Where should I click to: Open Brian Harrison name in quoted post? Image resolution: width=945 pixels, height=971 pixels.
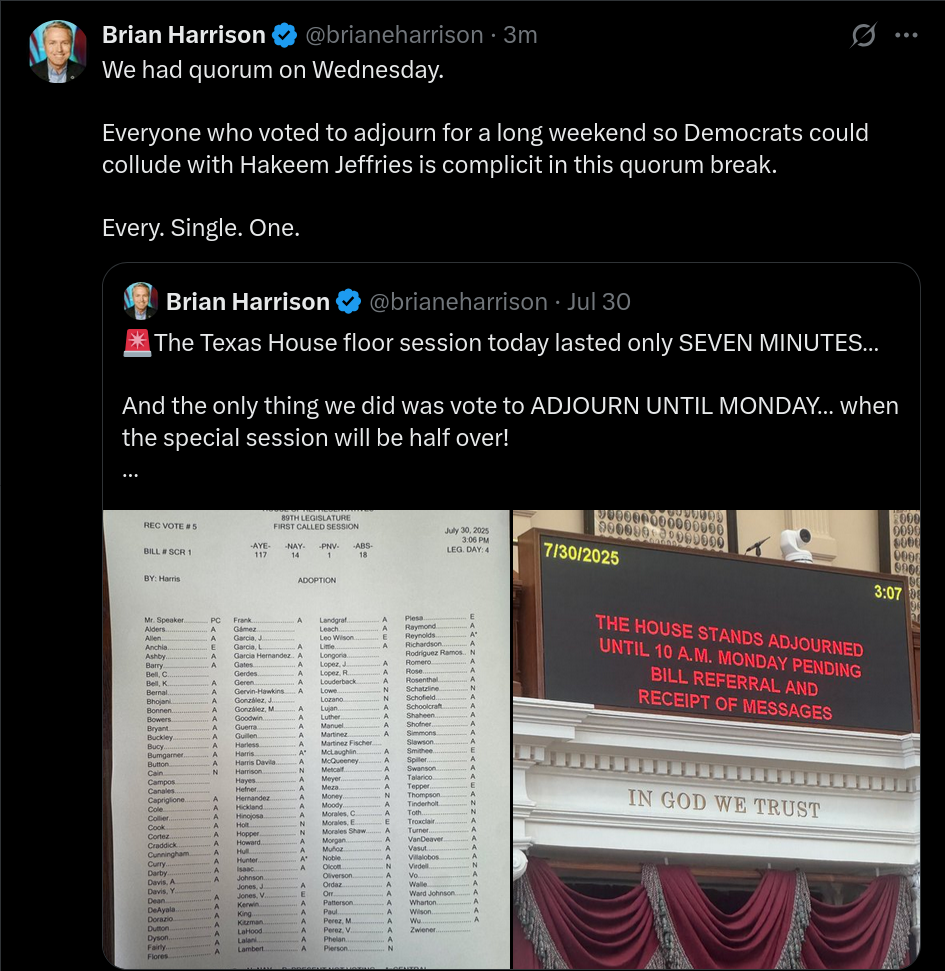coord(248,302)
